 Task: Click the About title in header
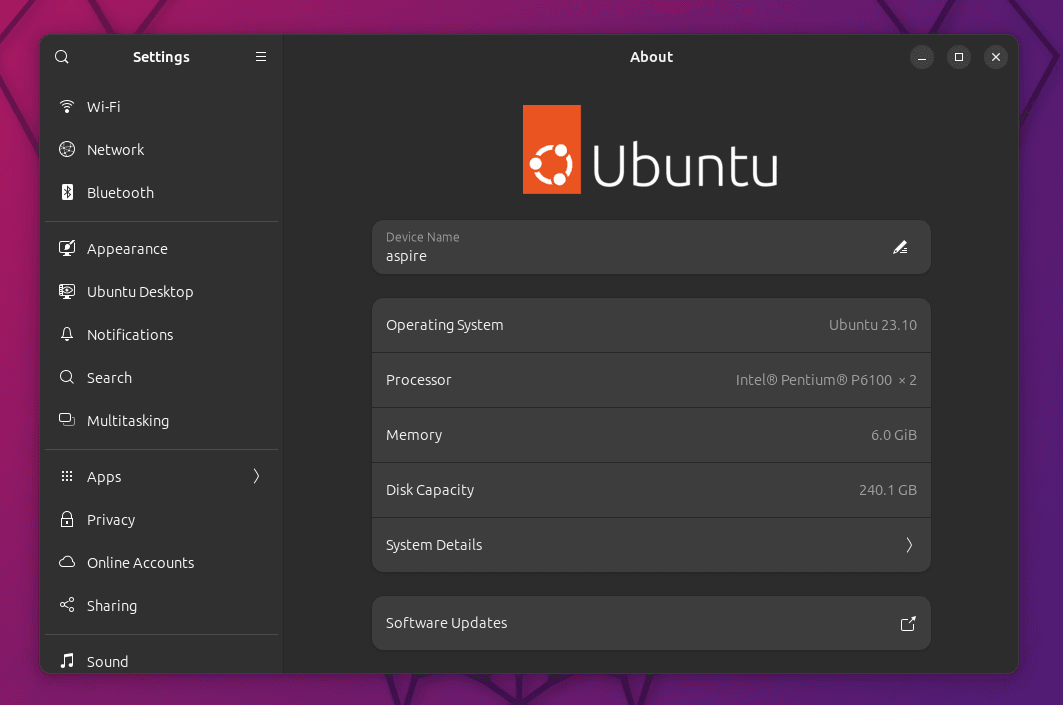pyautogui.click(x=651, y=57)
